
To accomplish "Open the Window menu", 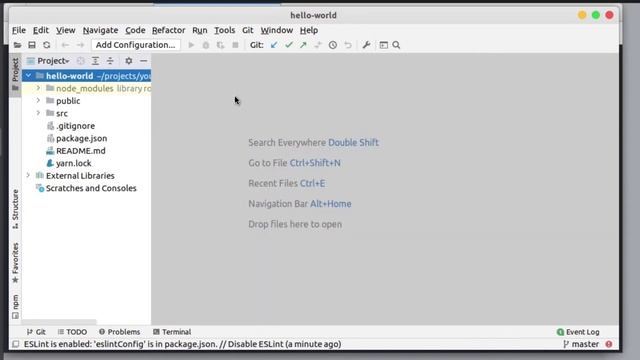I will (277, 30).
